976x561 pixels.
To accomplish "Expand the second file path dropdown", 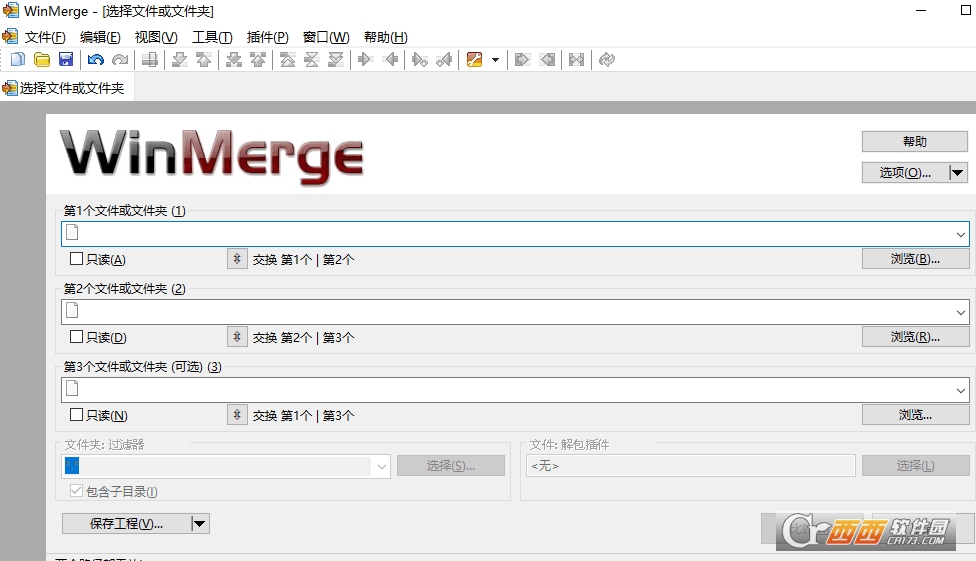I will point(960,313).
